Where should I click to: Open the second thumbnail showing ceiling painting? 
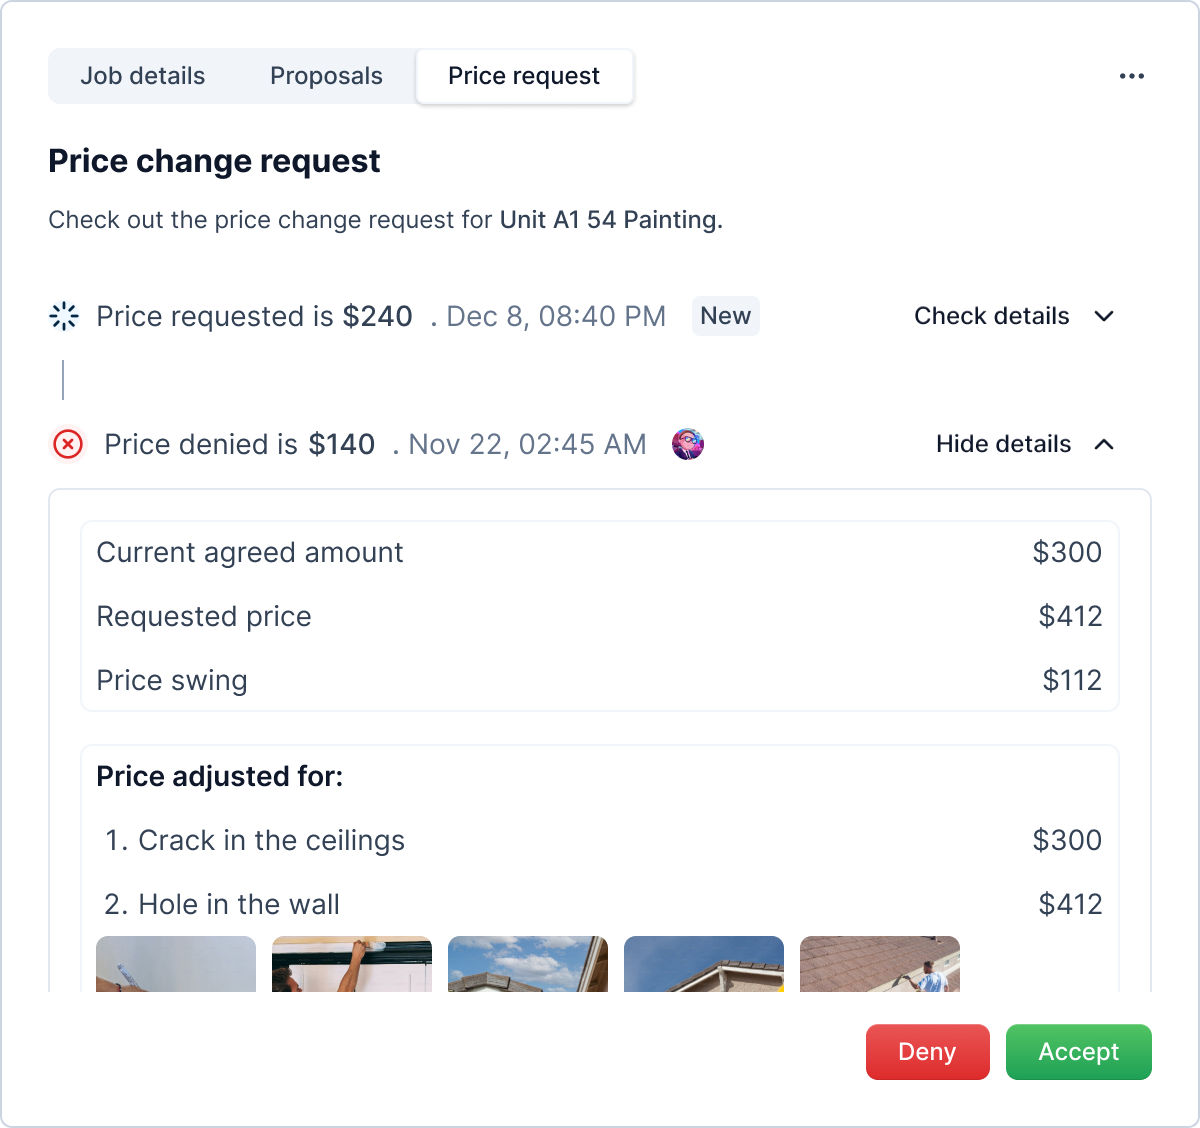click(x=352, y=964)
